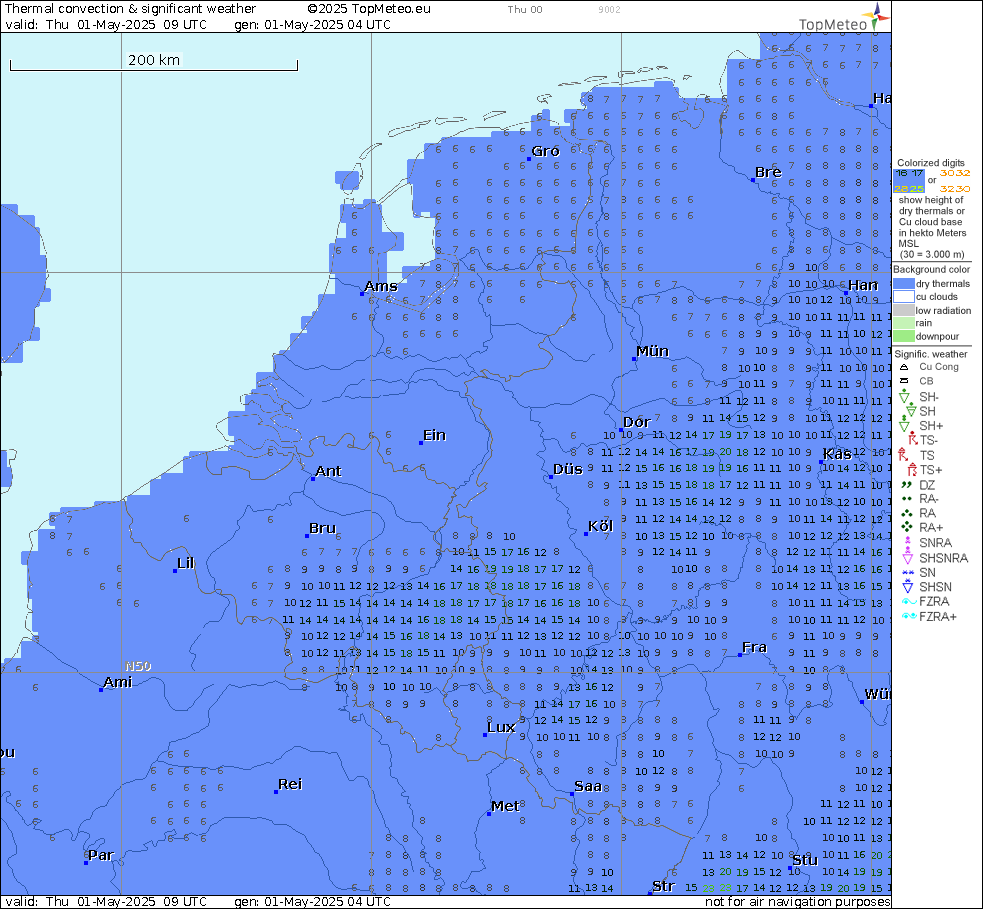
Task: Click the SH+ heavy shower symbol
Action: pyautogui.click(x=904, y=424)
